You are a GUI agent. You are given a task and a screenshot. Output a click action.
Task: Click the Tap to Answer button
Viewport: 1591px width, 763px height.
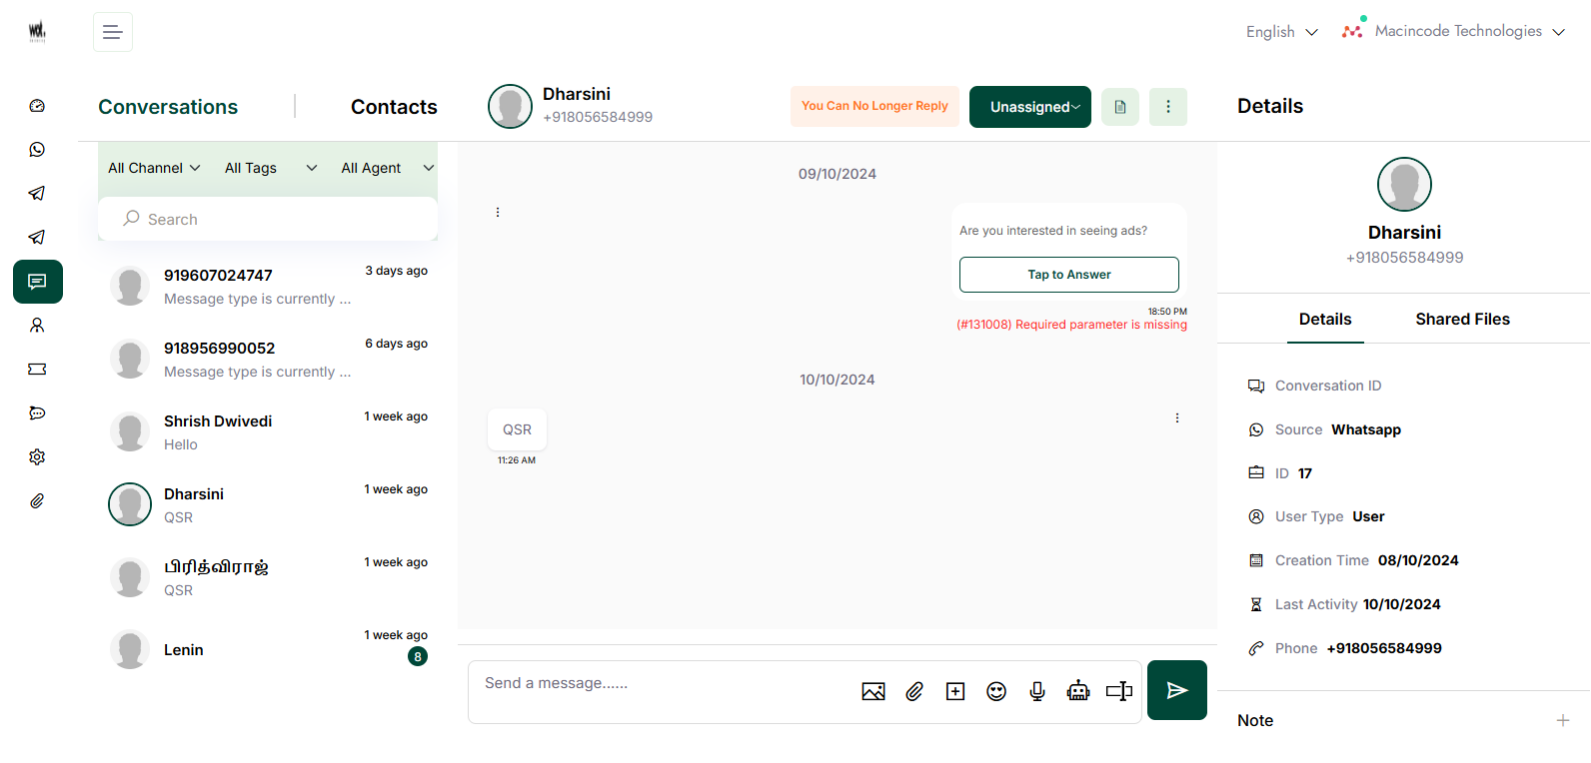(x=1068, y=275)
